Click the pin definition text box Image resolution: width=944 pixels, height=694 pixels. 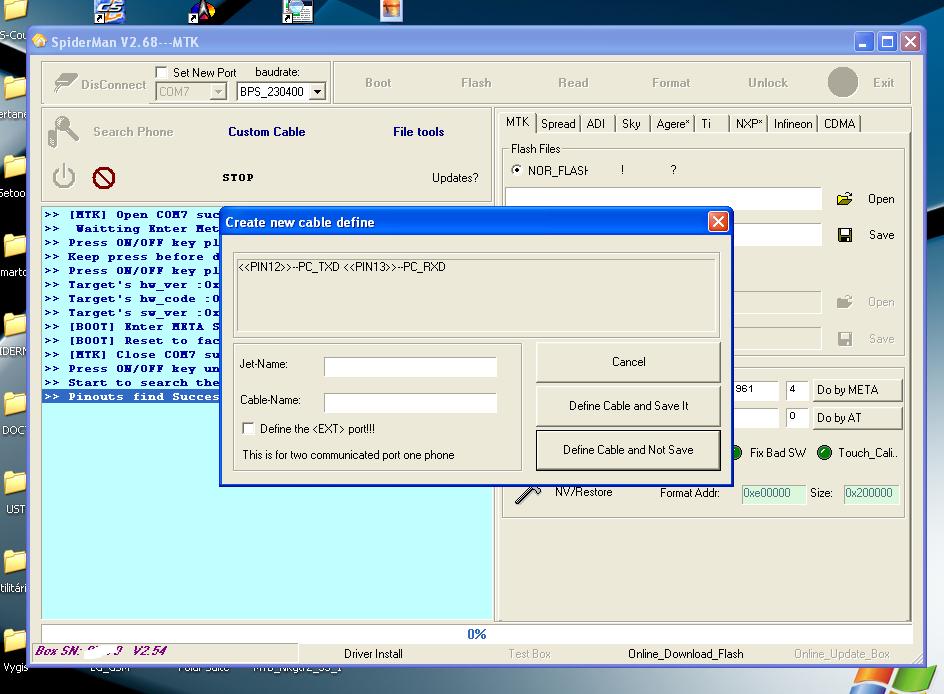477,295
